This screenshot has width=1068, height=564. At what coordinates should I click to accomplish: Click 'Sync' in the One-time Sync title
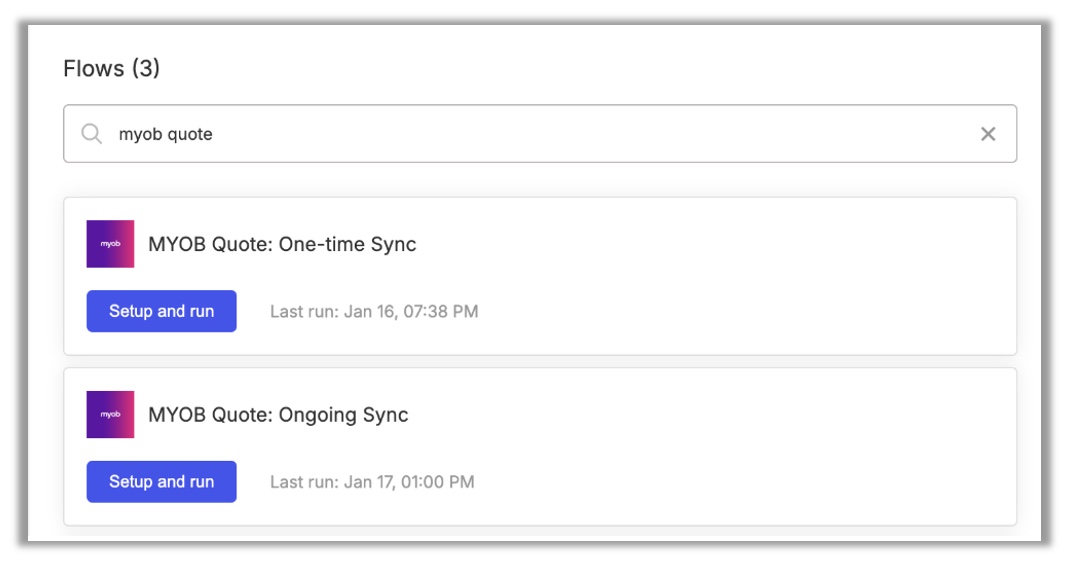[393, 244]
